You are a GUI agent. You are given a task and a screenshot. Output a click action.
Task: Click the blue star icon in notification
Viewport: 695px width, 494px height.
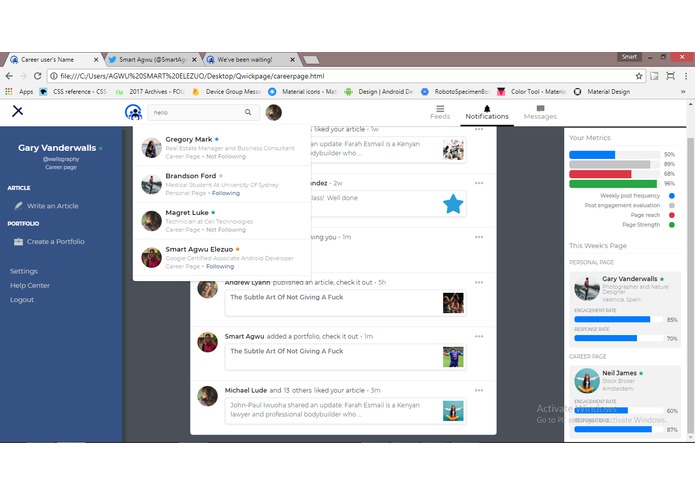[453, 204]
